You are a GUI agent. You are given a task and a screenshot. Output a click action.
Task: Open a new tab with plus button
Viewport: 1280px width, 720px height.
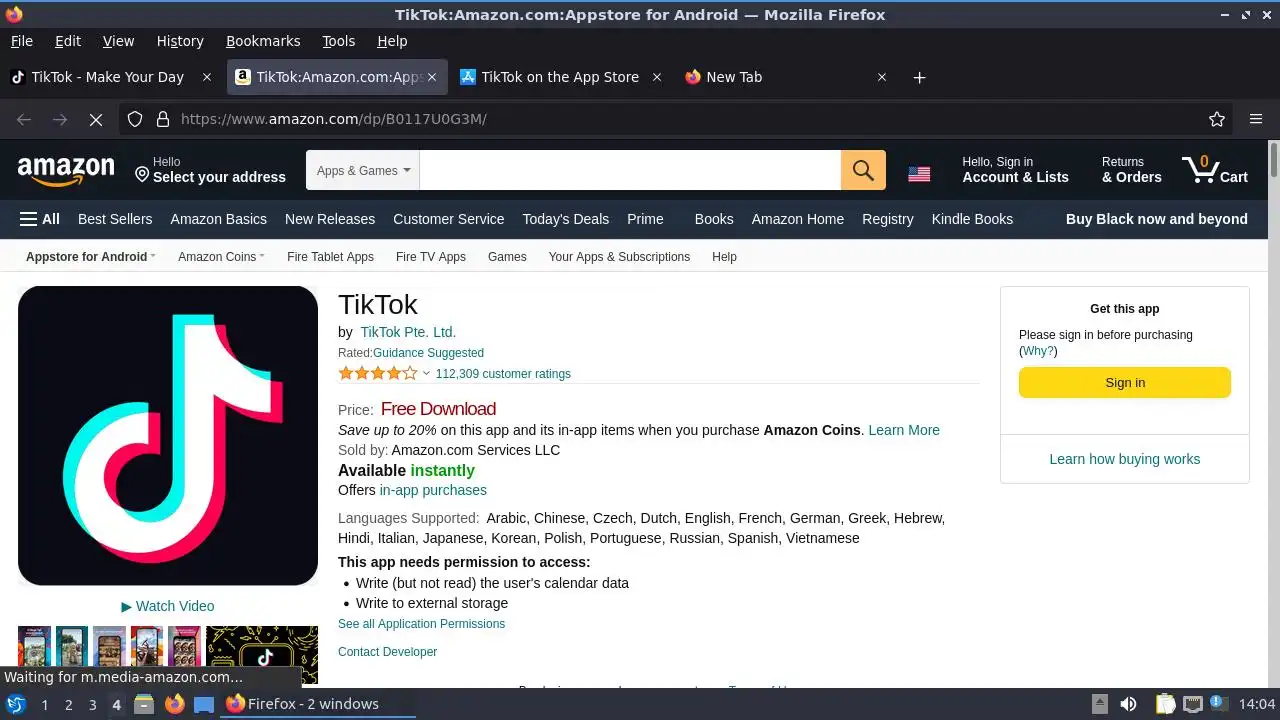919,77
